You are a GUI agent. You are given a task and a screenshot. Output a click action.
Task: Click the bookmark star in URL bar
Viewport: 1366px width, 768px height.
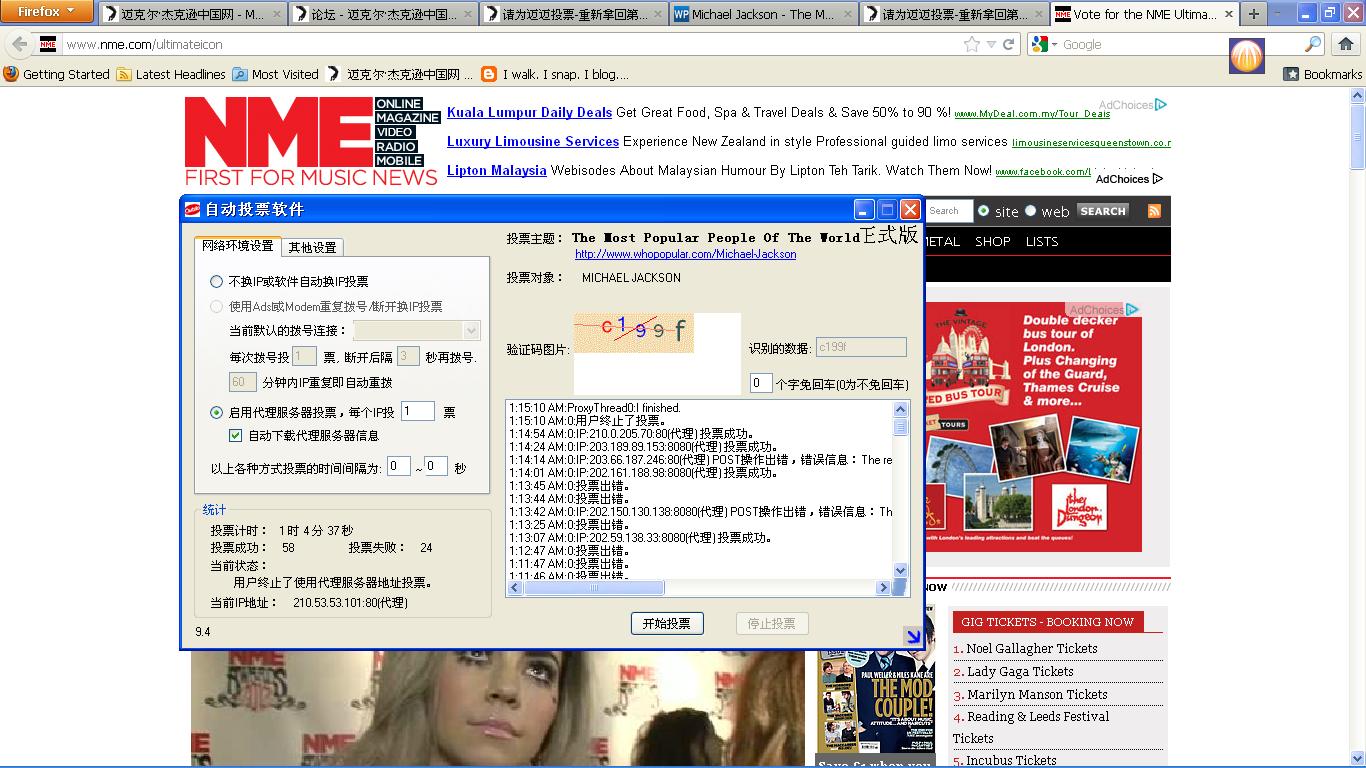[971, 45]
